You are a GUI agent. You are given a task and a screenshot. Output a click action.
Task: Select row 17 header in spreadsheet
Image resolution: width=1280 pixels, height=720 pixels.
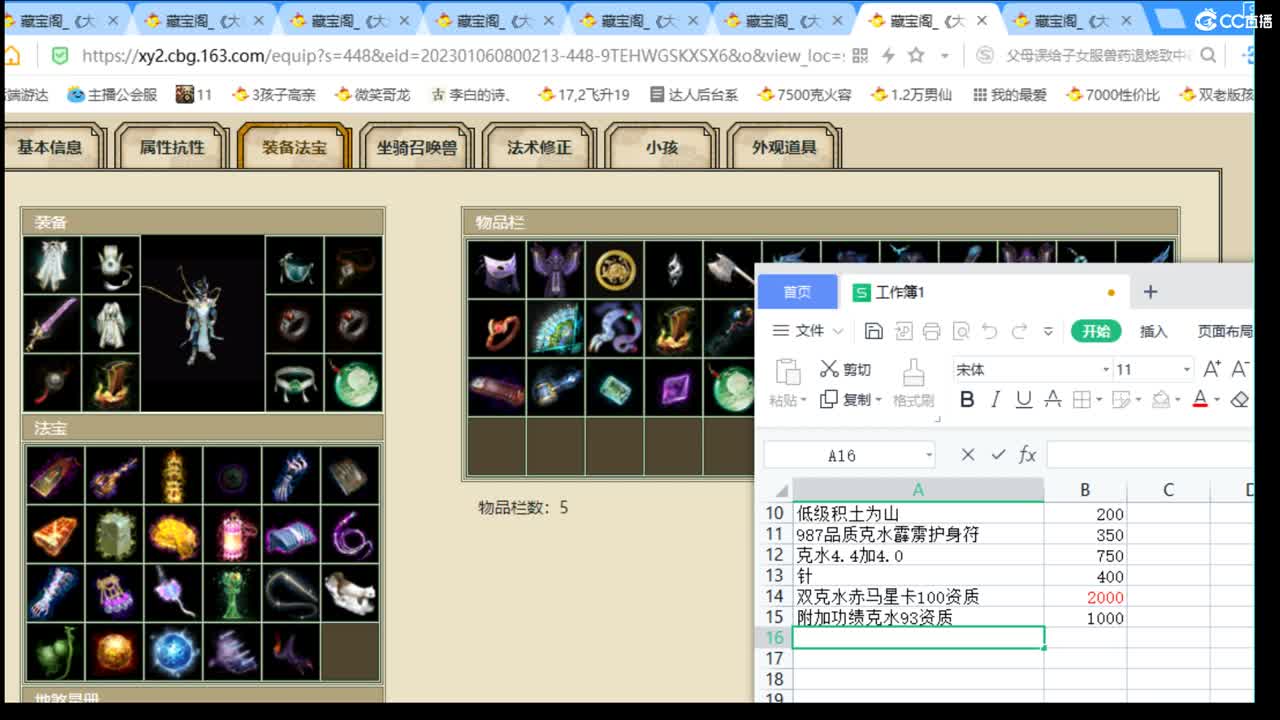775,659
